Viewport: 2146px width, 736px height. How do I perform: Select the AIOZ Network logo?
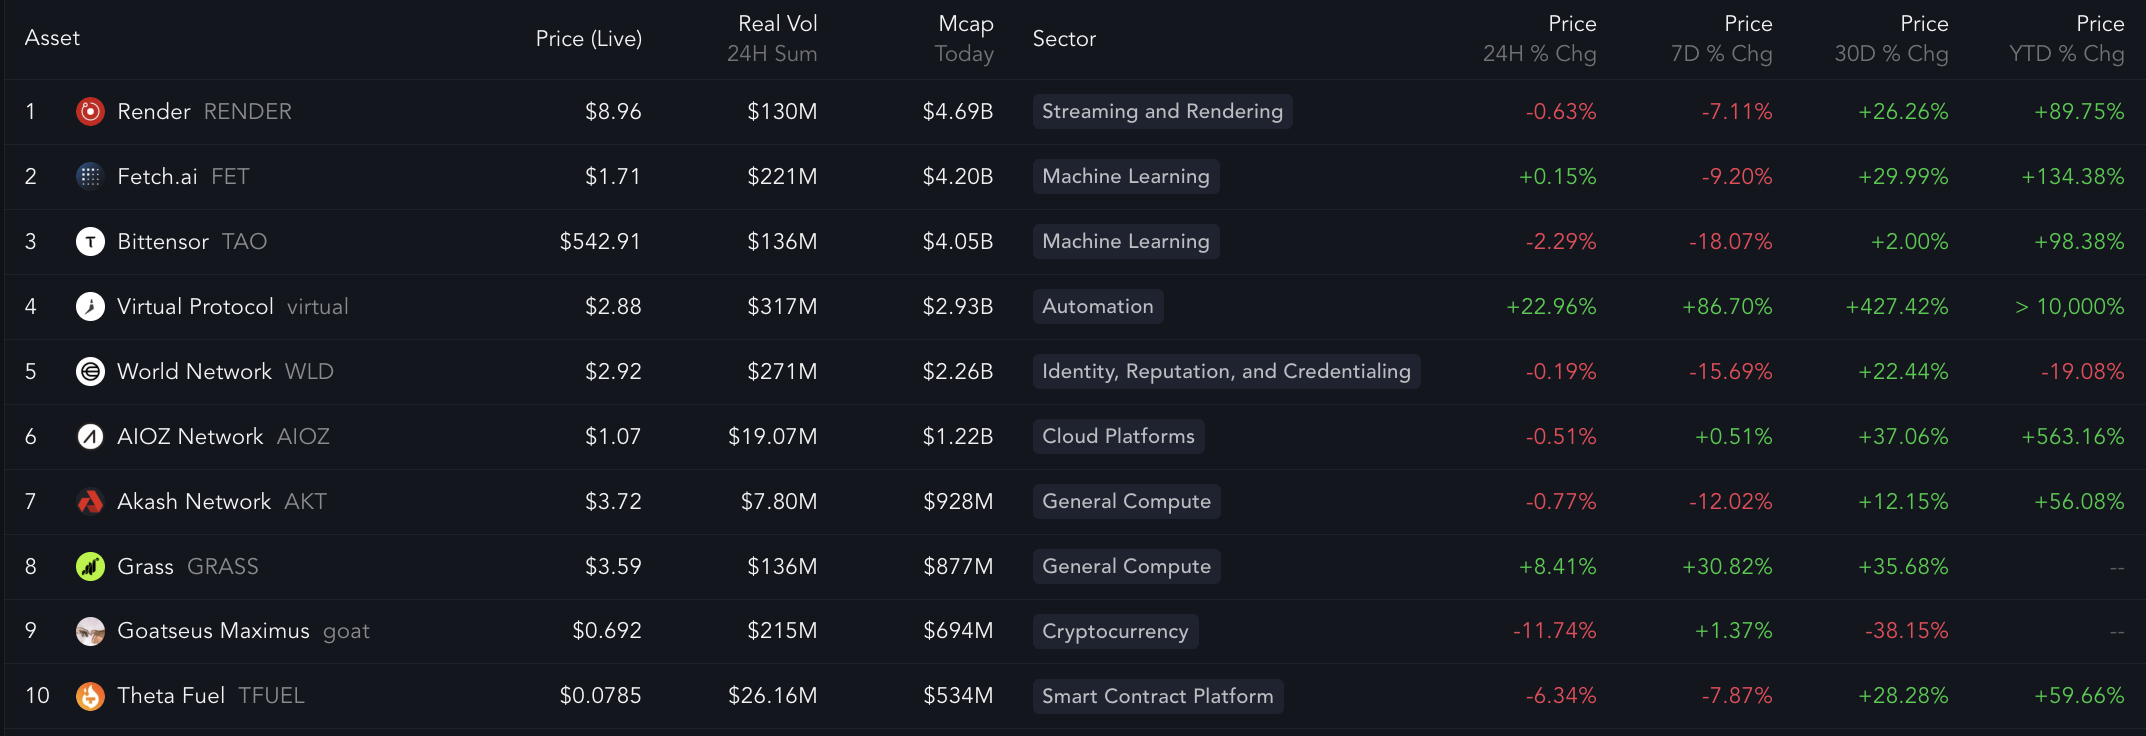coord(90,436)
